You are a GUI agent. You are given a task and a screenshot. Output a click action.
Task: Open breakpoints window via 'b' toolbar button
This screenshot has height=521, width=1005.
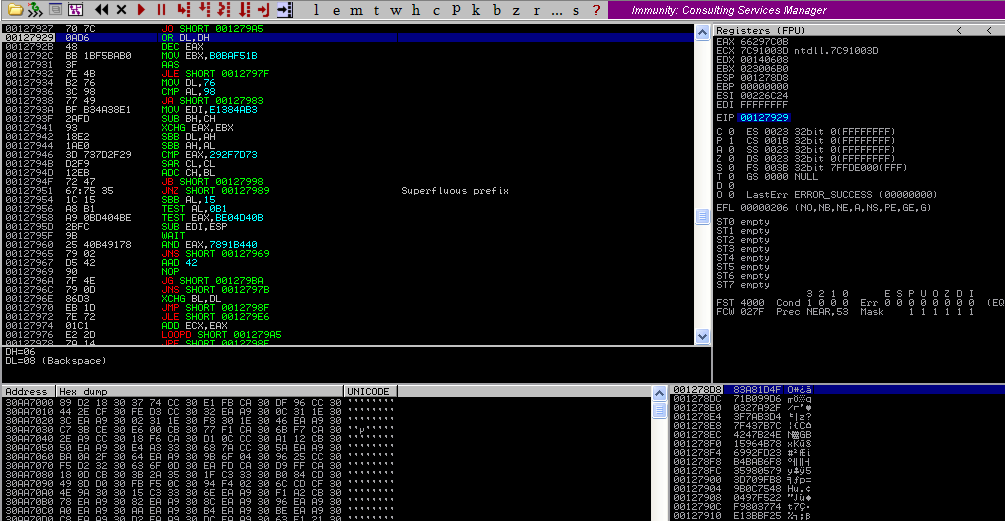498,10
